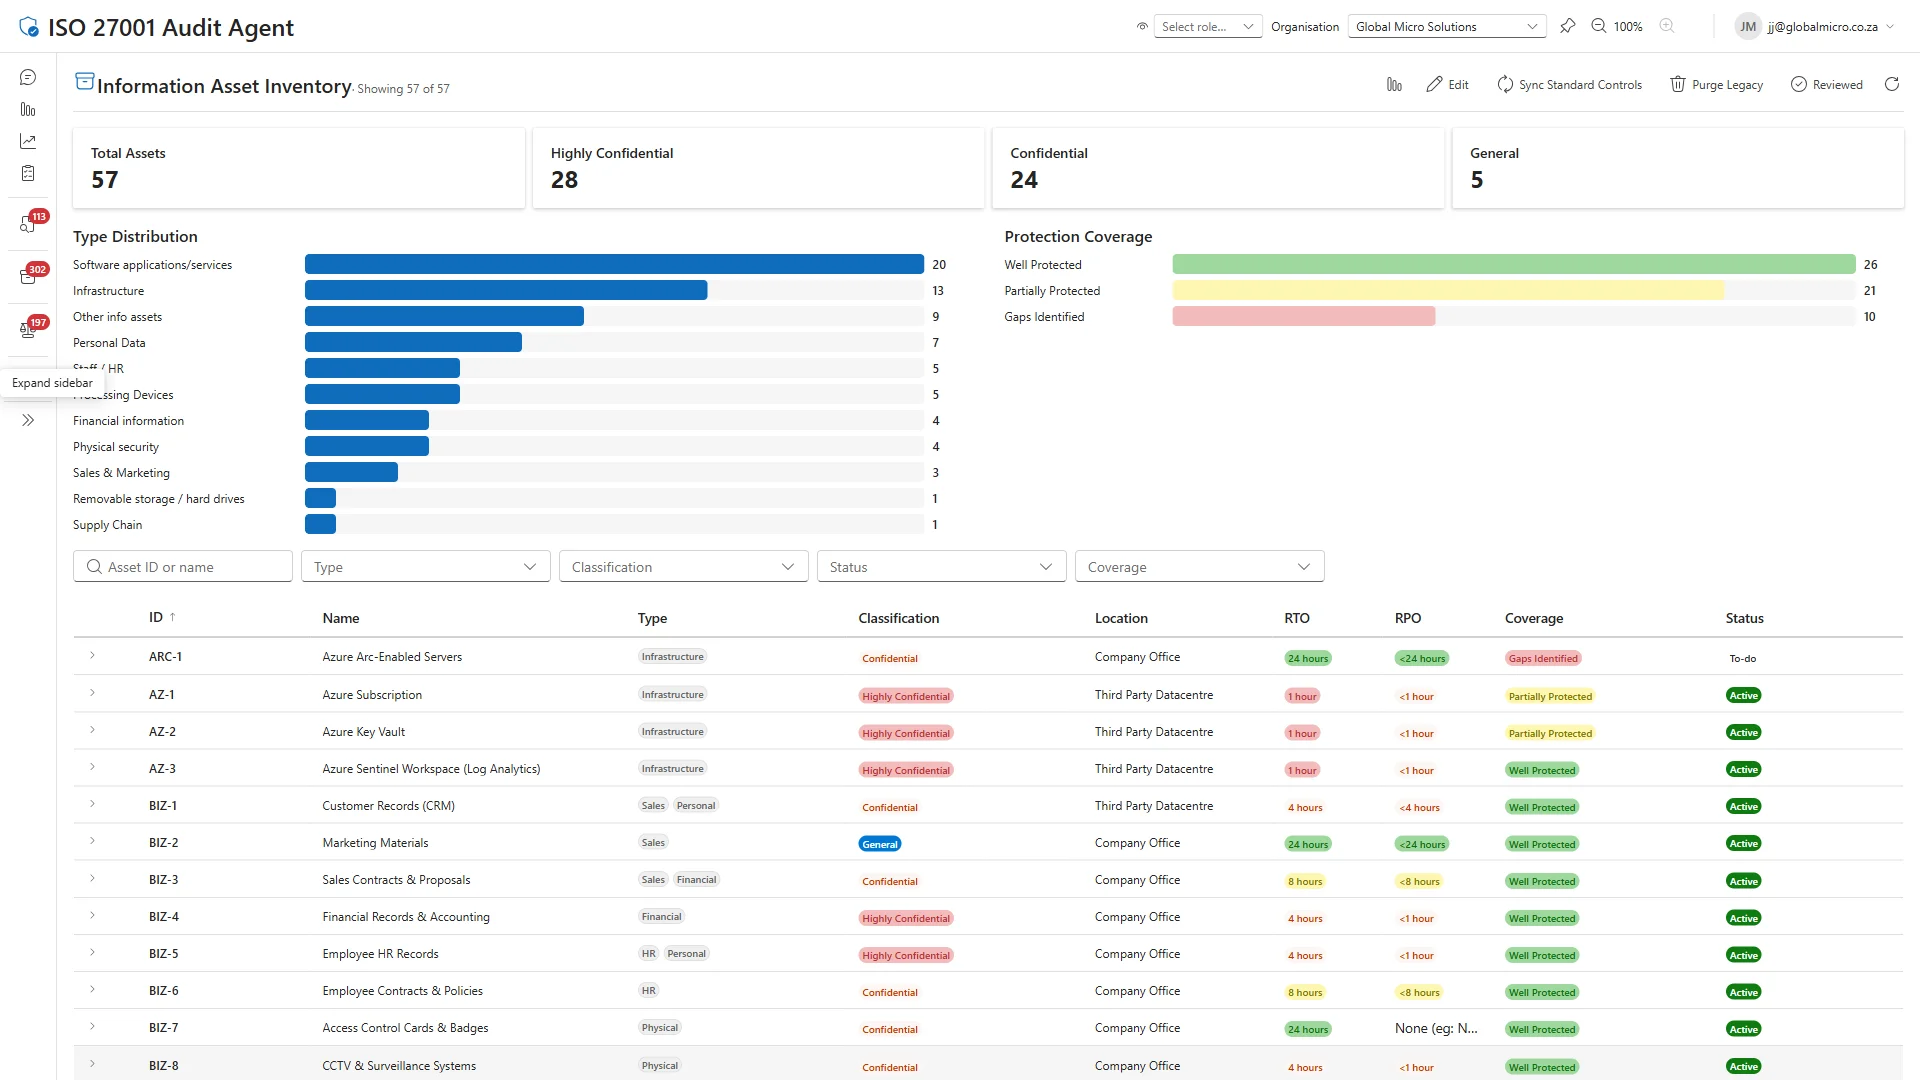The image size is (1920, 1080).
Task: Click the Well Protected coverage bar
Action: pos(1510,264)
